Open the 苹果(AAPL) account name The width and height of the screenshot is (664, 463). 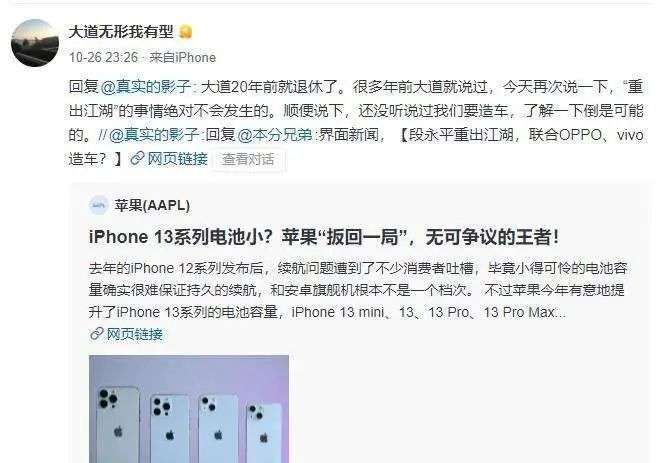(x=152, y=205)
